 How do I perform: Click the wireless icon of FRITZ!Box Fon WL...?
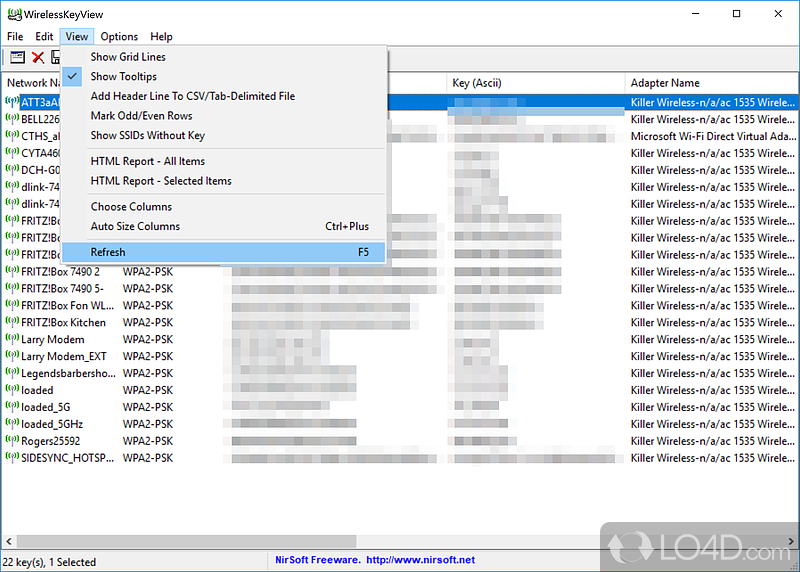12,305
